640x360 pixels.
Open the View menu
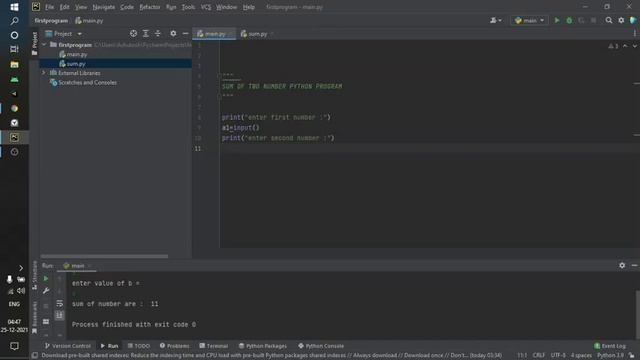(81, 7)
